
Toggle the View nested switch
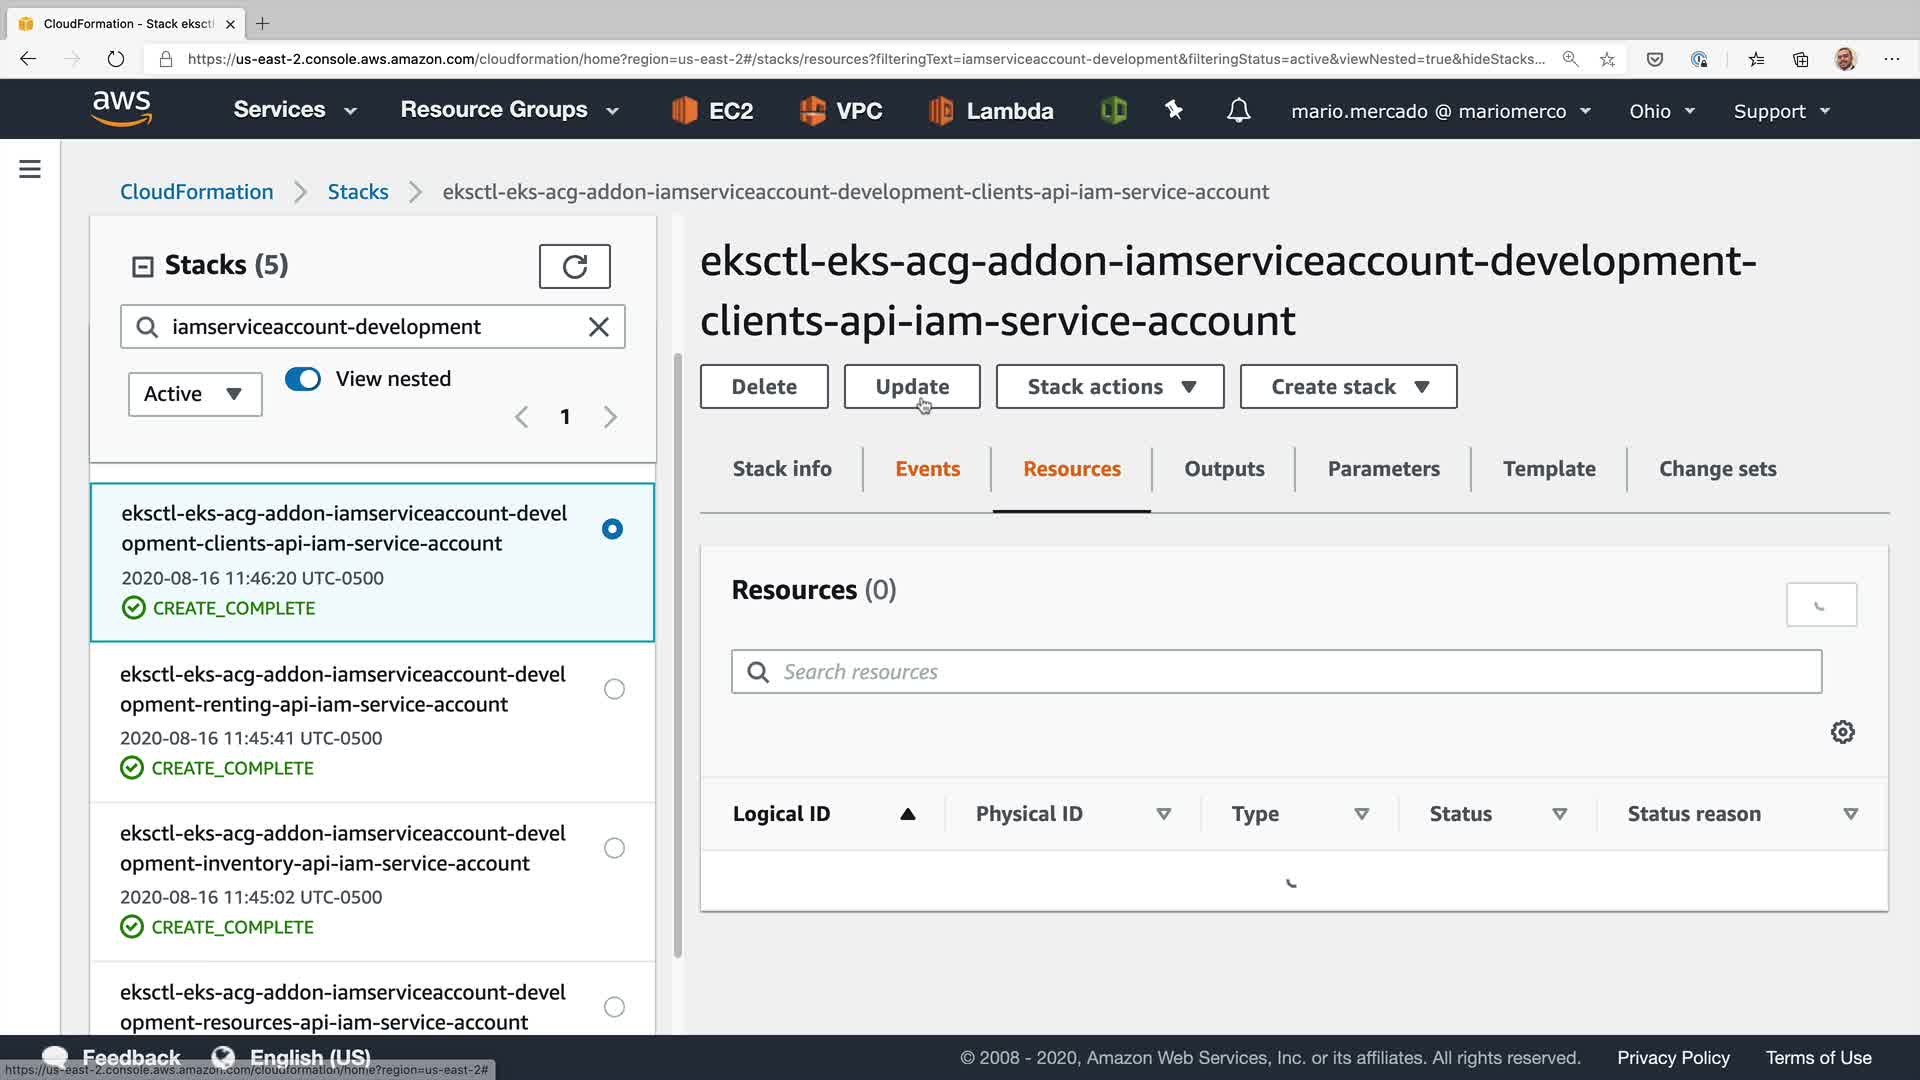(x=303, y=379)
